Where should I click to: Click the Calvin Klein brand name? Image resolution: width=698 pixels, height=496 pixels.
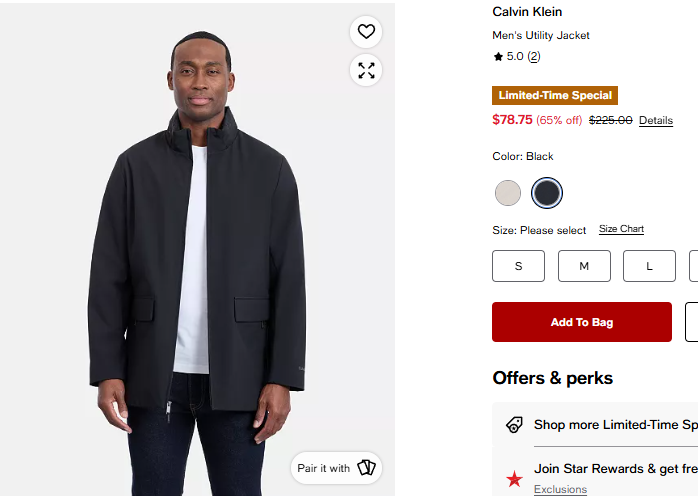(x=527, y=12)
